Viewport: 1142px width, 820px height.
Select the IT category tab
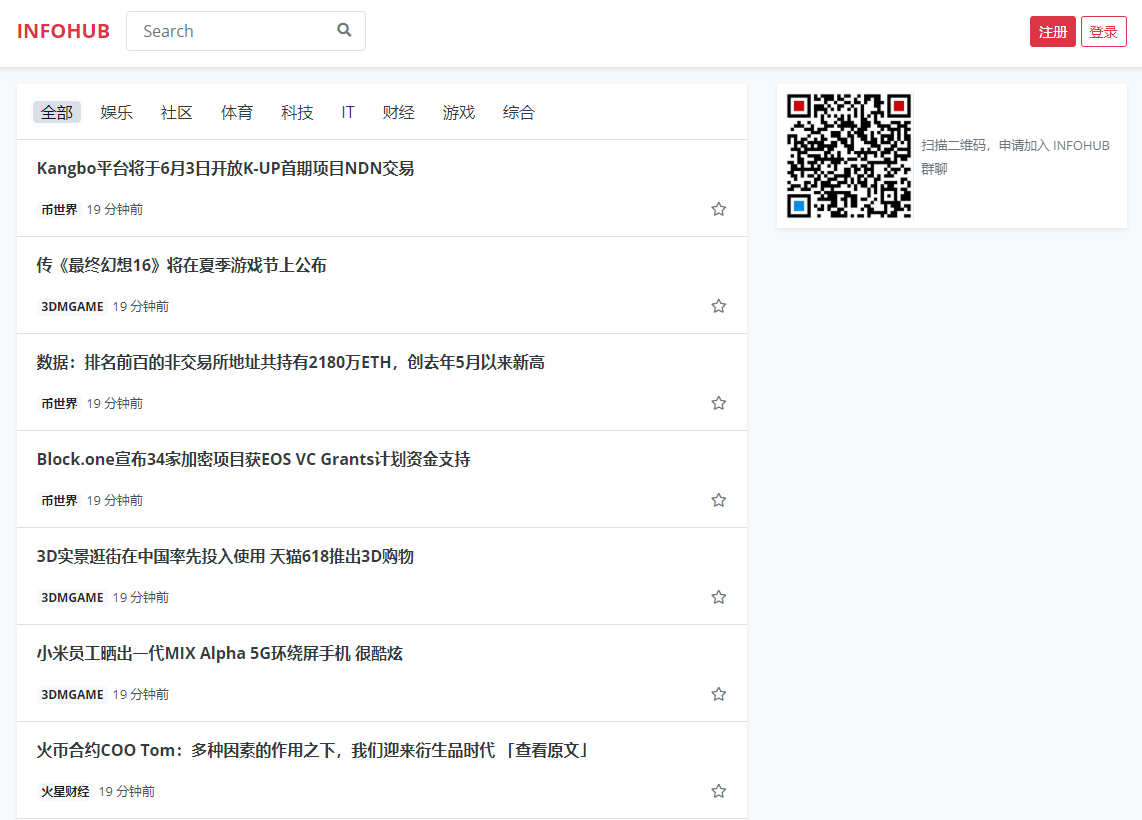(348, 112)
